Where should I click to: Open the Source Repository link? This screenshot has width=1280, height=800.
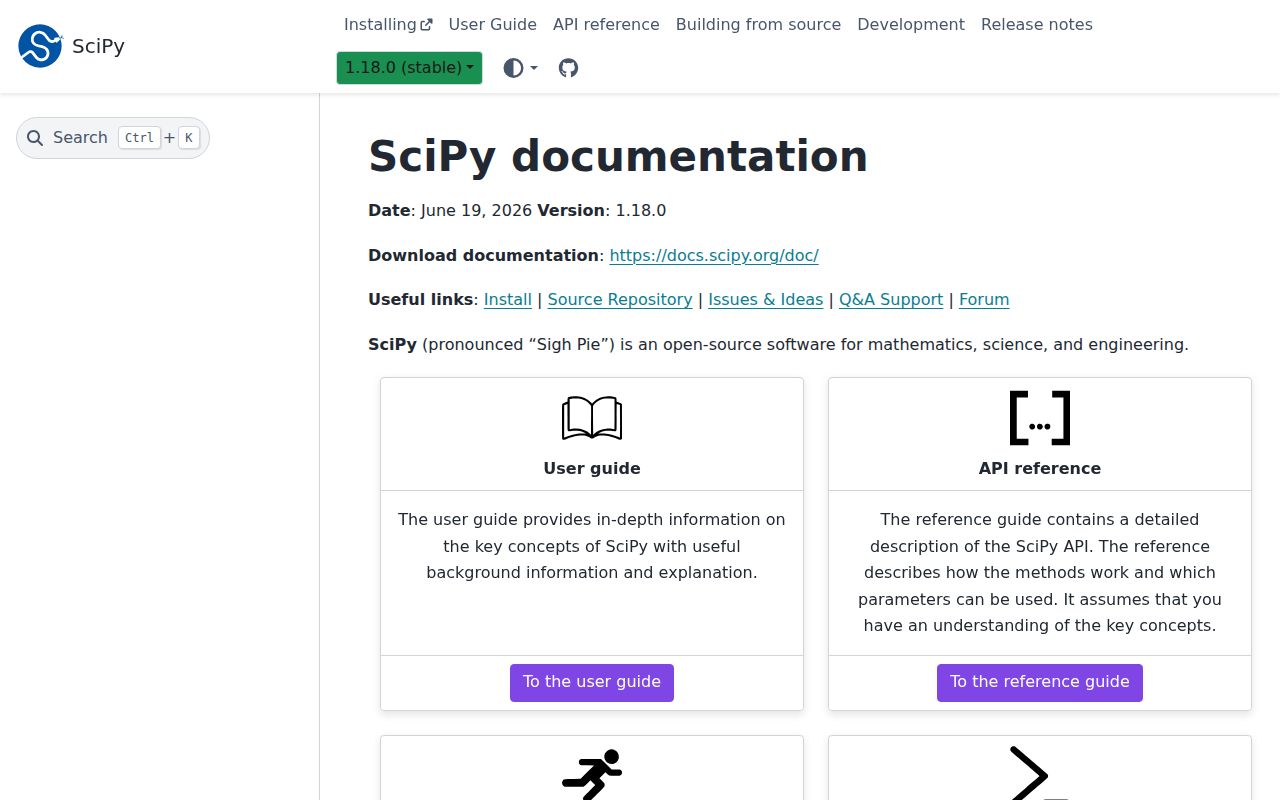point(620,299)
